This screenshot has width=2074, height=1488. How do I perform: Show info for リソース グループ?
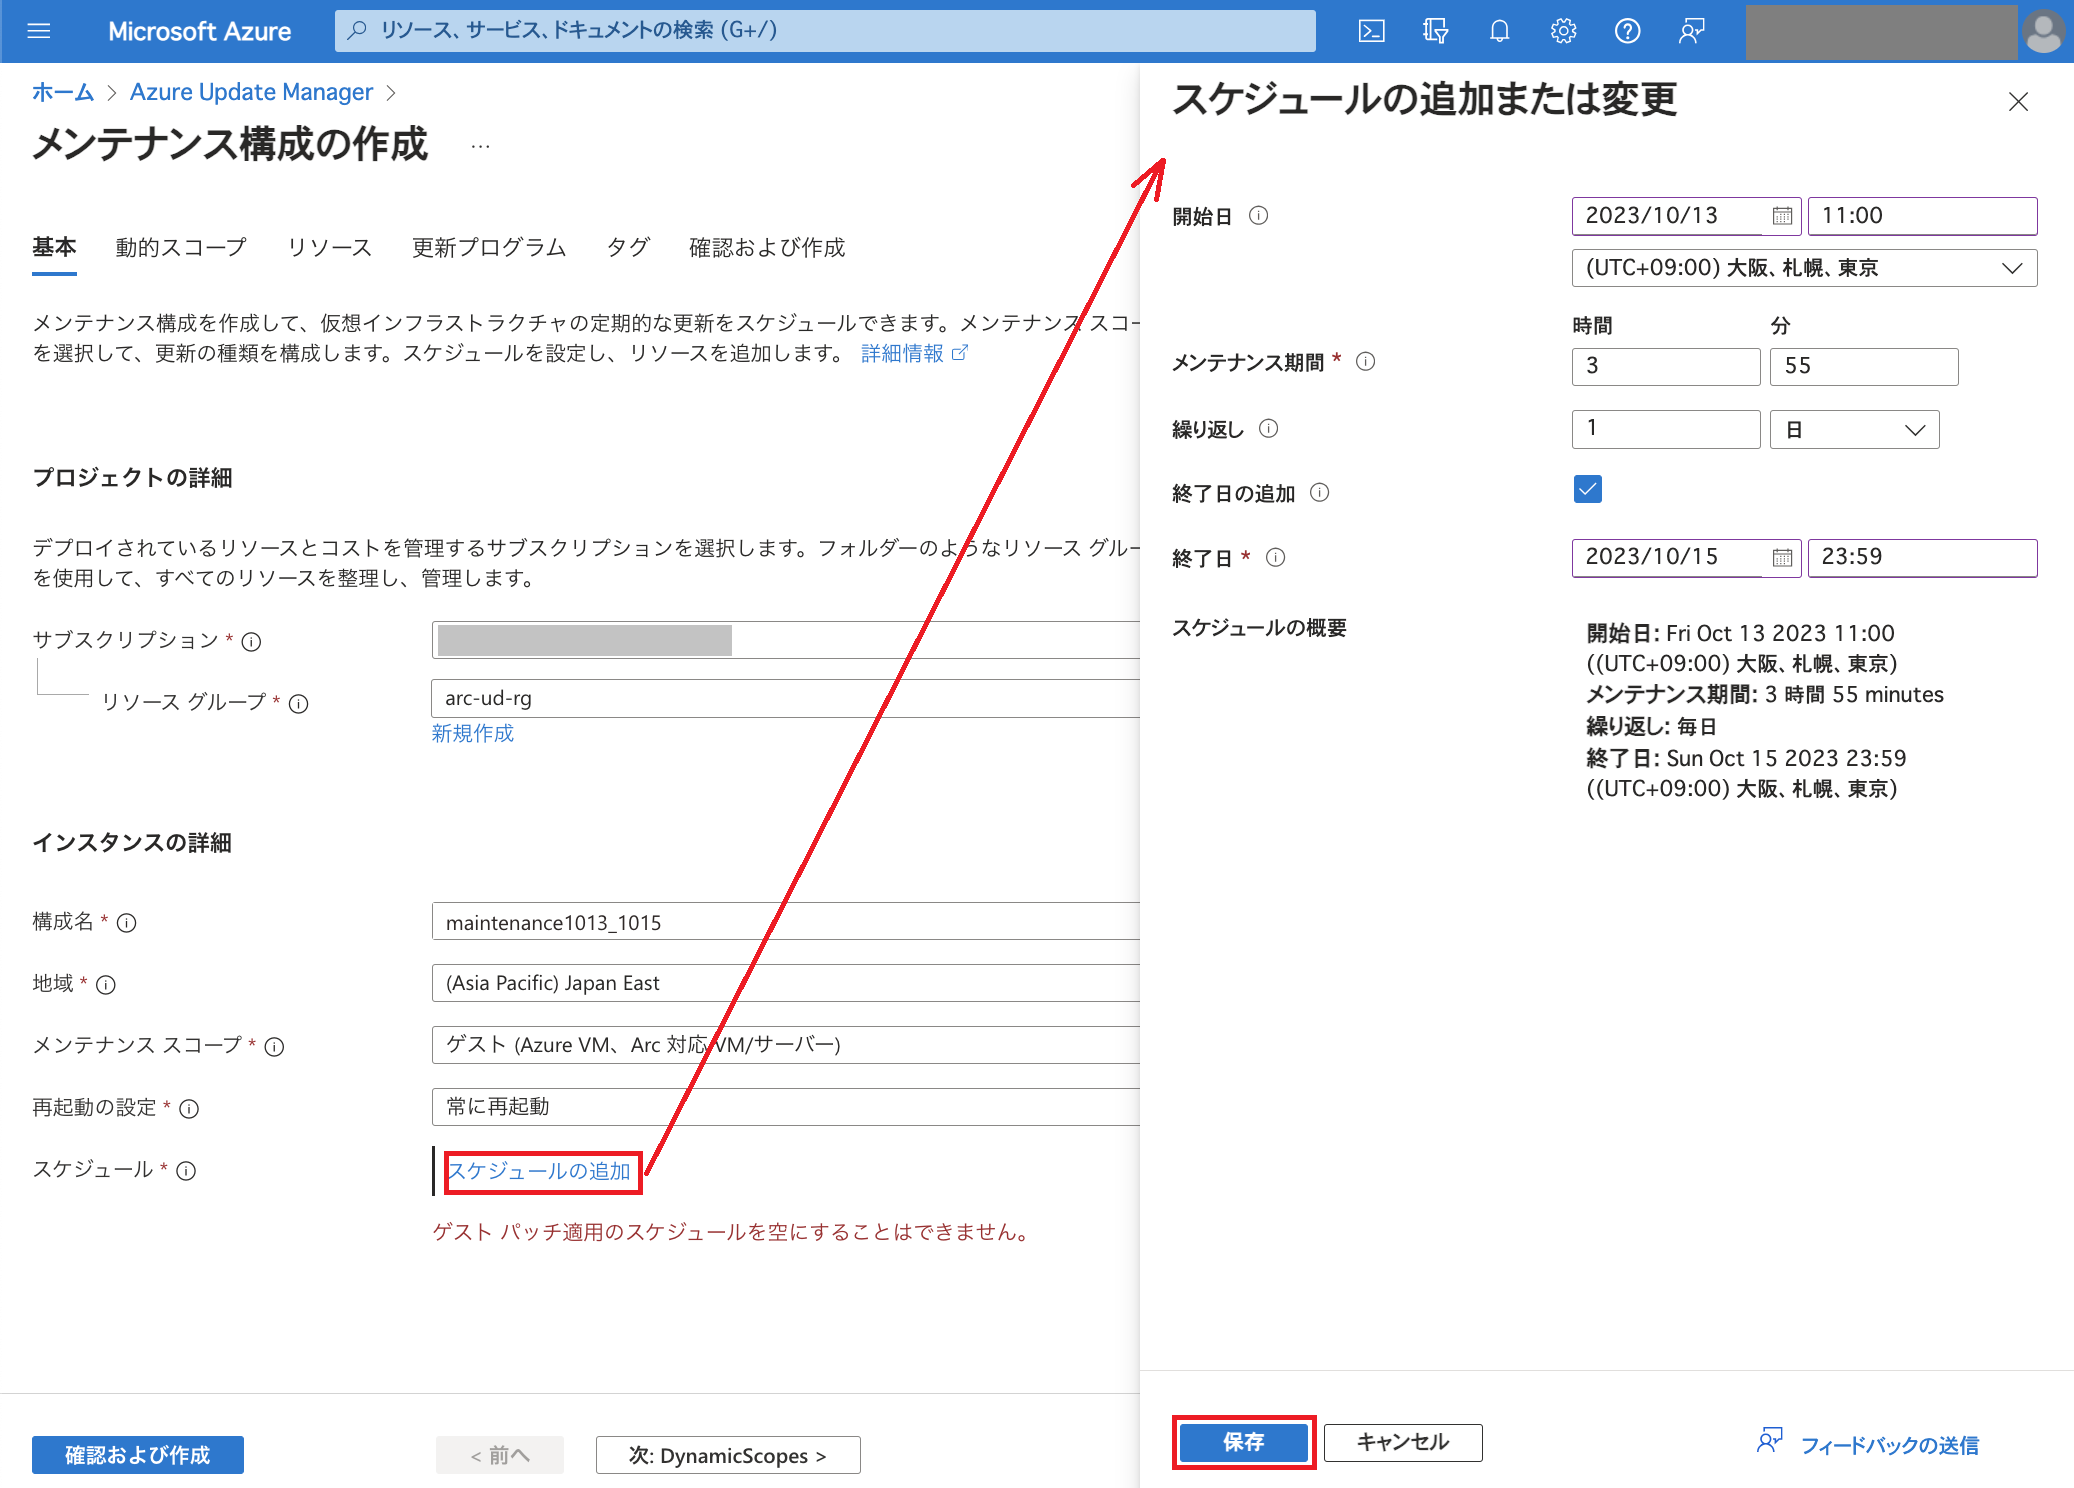pyautogui.click(x=299, y=704)
